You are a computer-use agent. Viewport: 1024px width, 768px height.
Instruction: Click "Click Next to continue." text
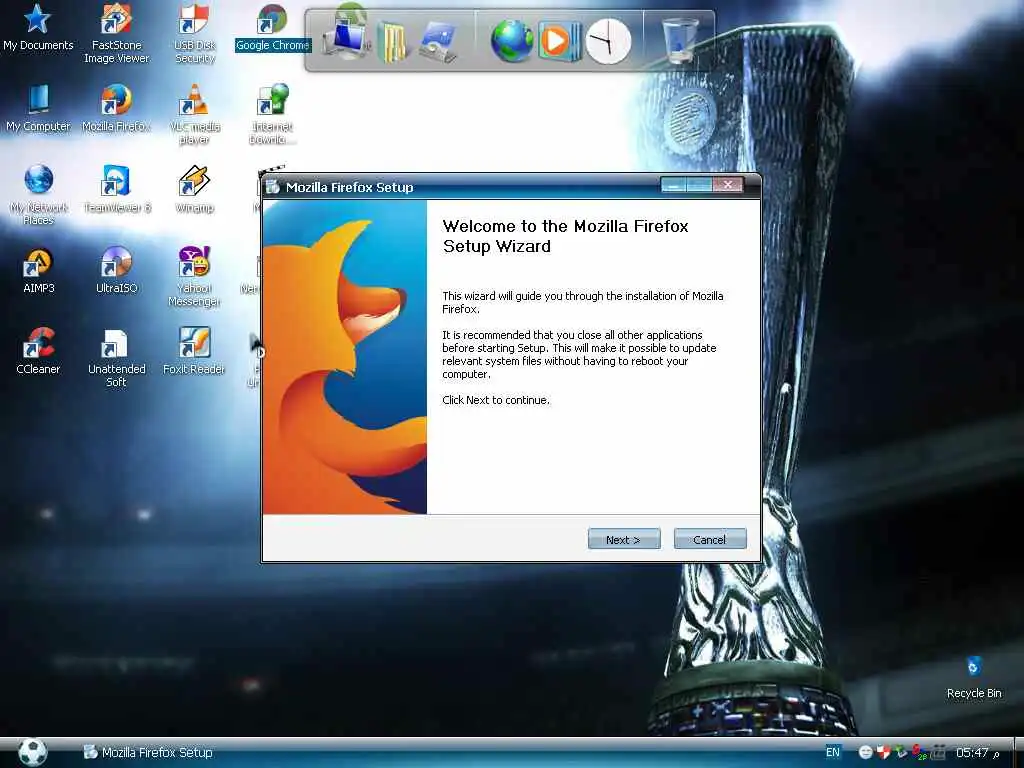496,400
